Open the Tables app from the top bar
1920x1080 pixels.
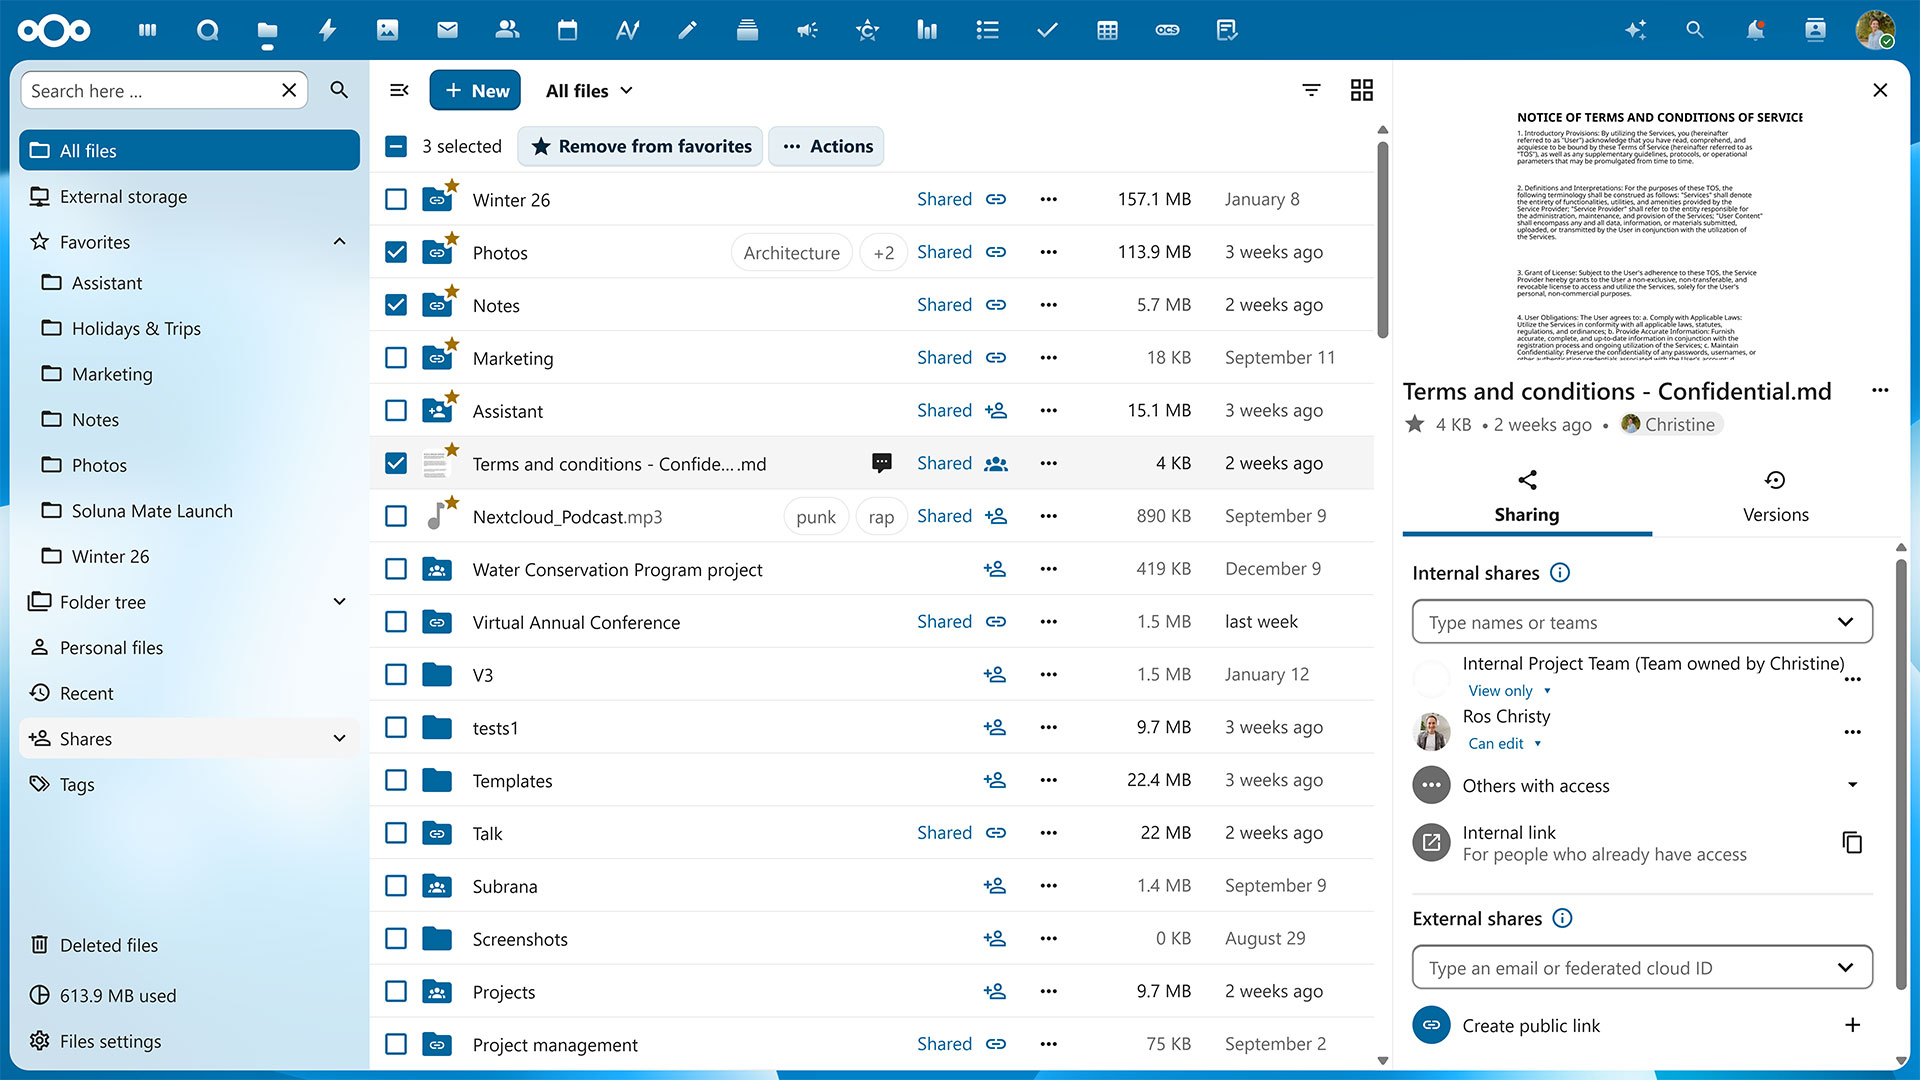tap(1107, 30)
